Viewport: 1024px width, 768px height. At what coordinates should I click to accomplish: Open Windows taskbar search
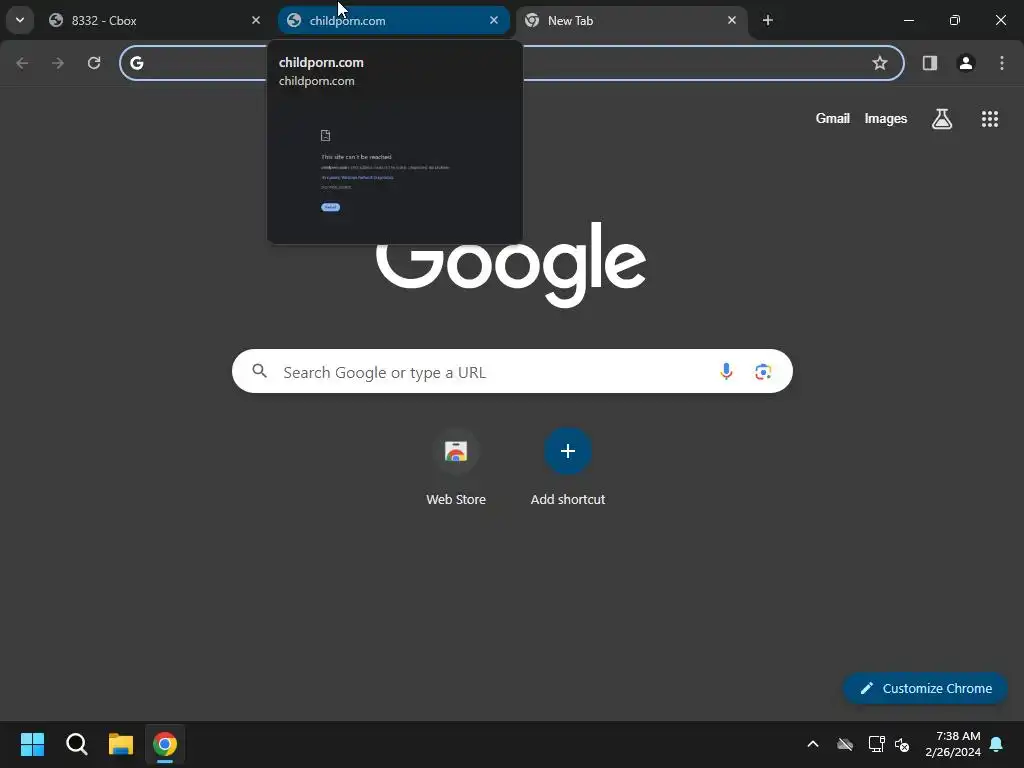[x=76, y=744]
